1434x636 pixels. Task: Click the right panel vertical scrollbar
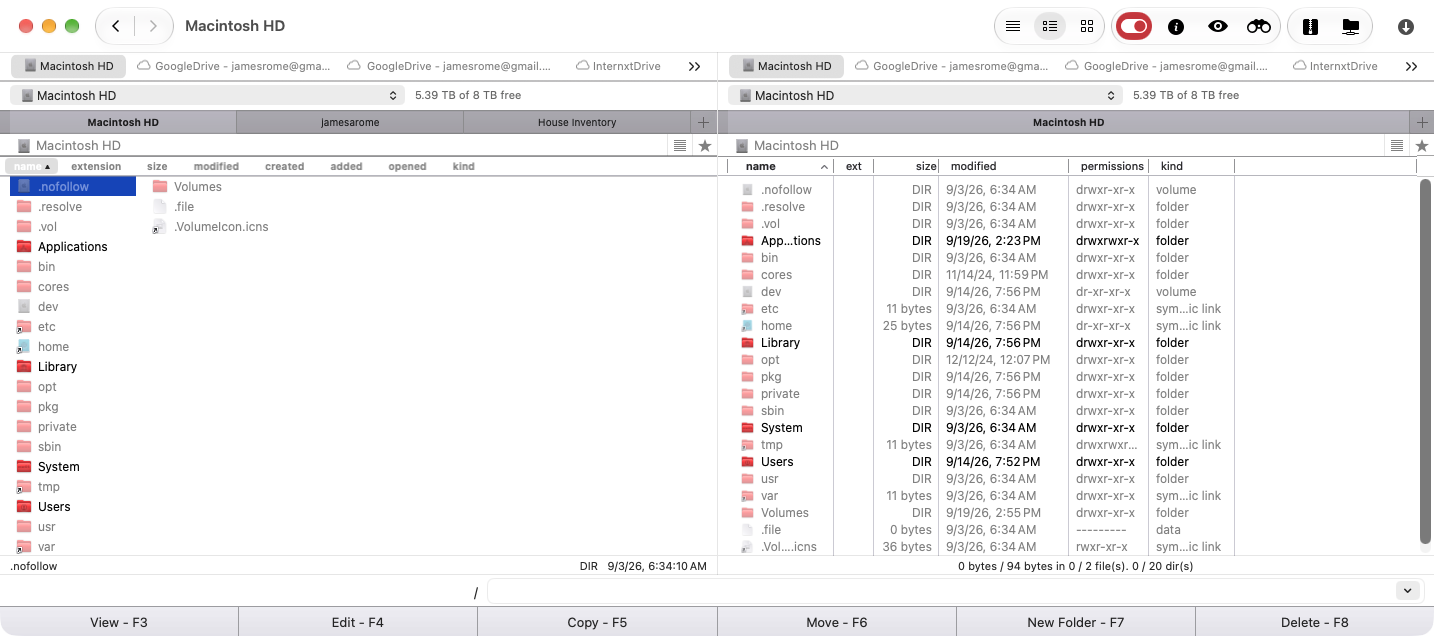click(x=1425, y=363)
